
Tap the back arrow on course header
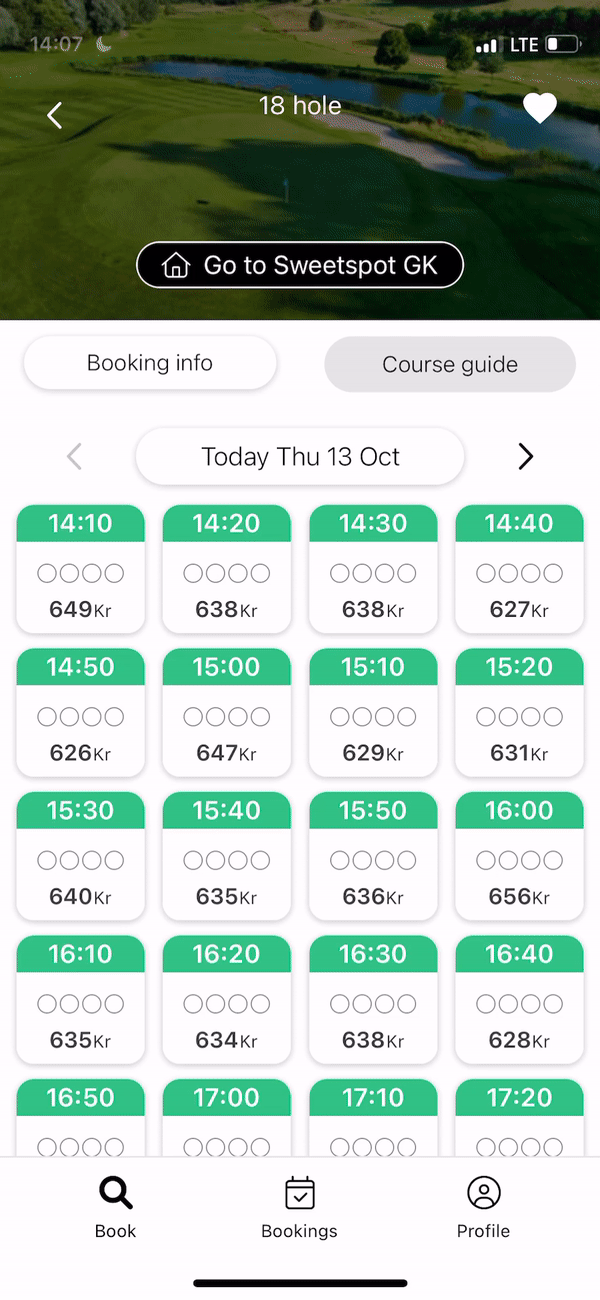(55, 115)
